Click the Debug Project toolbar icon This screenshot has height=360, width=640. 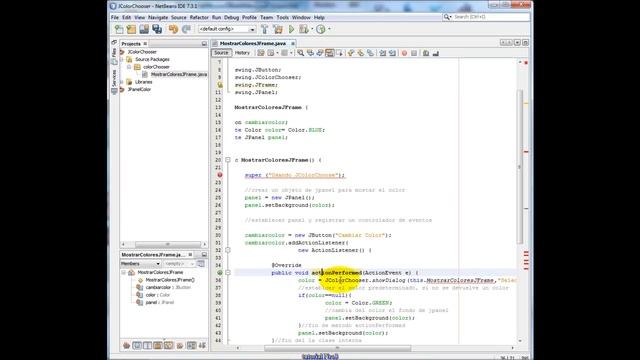point(303,29)
